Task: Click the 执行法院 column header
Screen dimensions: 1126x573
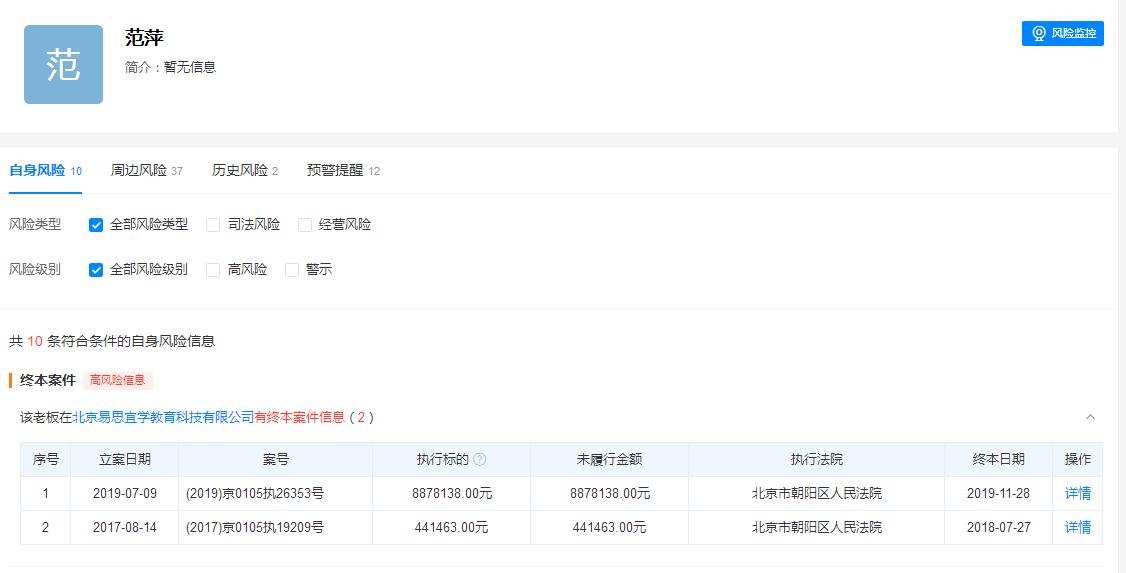Action: (816, 460)
